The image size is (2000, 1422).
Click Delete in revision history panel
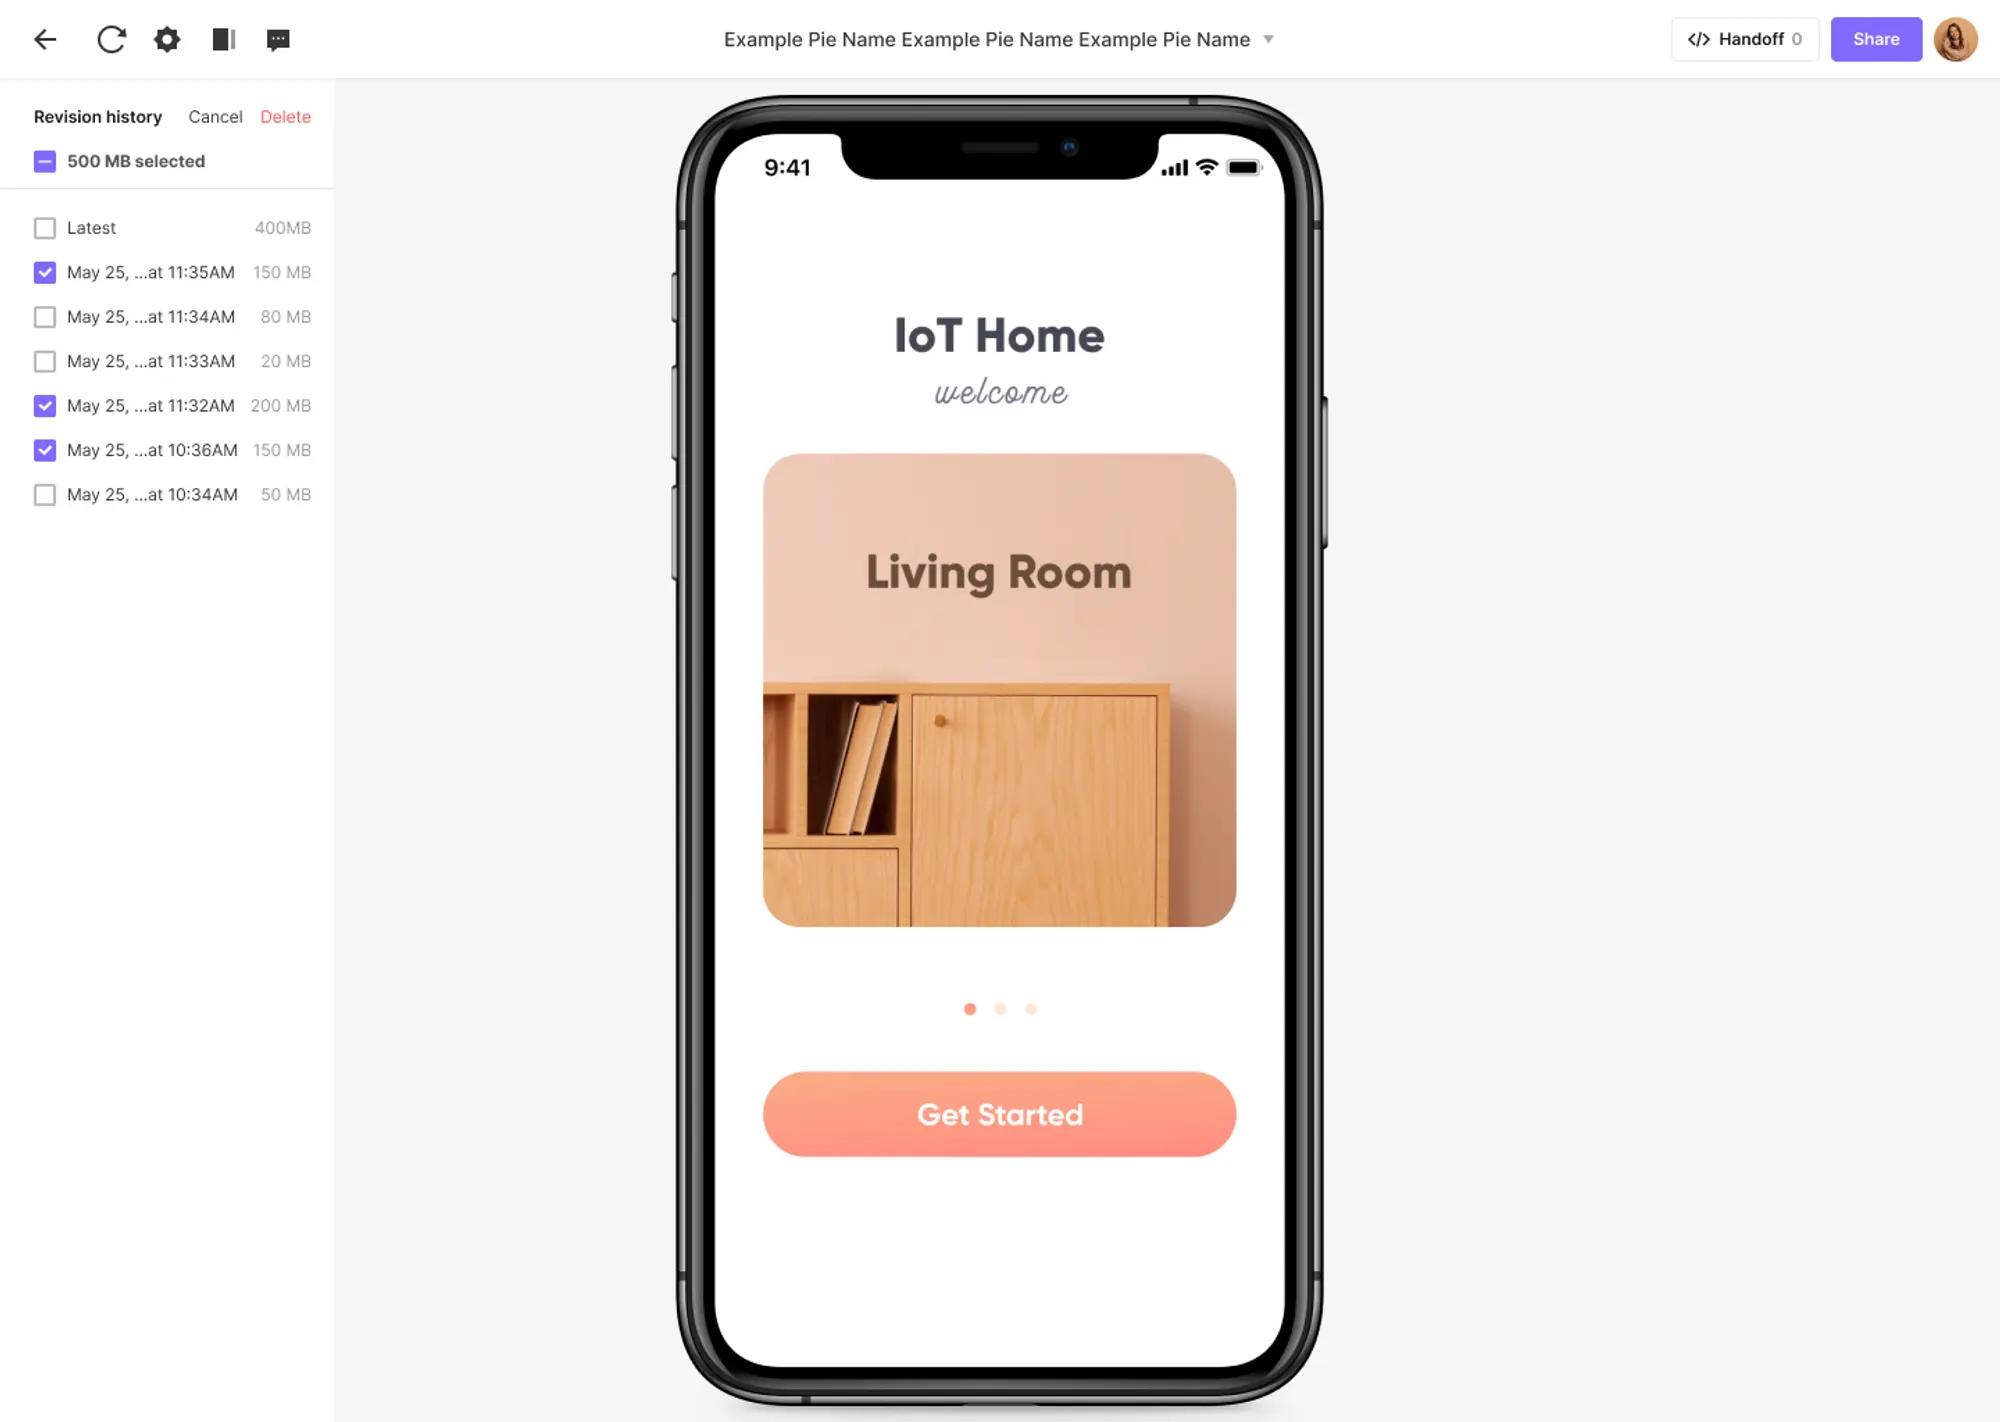point(285,117)
